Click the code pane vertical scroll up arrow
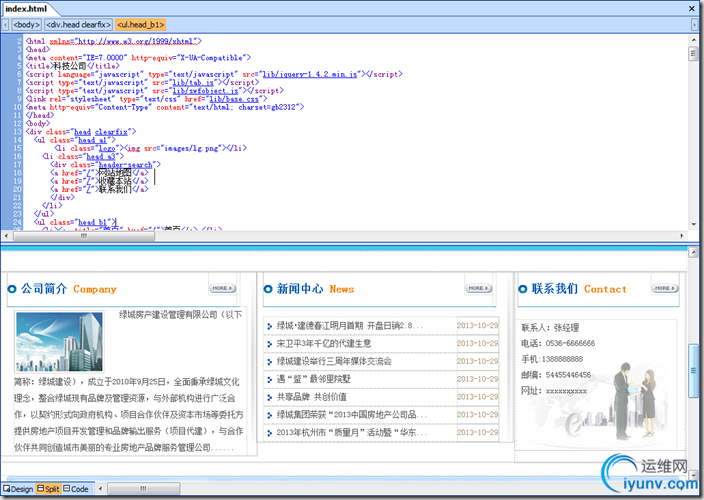Screen dimensions: 704x500 click(x=694, y=40)
